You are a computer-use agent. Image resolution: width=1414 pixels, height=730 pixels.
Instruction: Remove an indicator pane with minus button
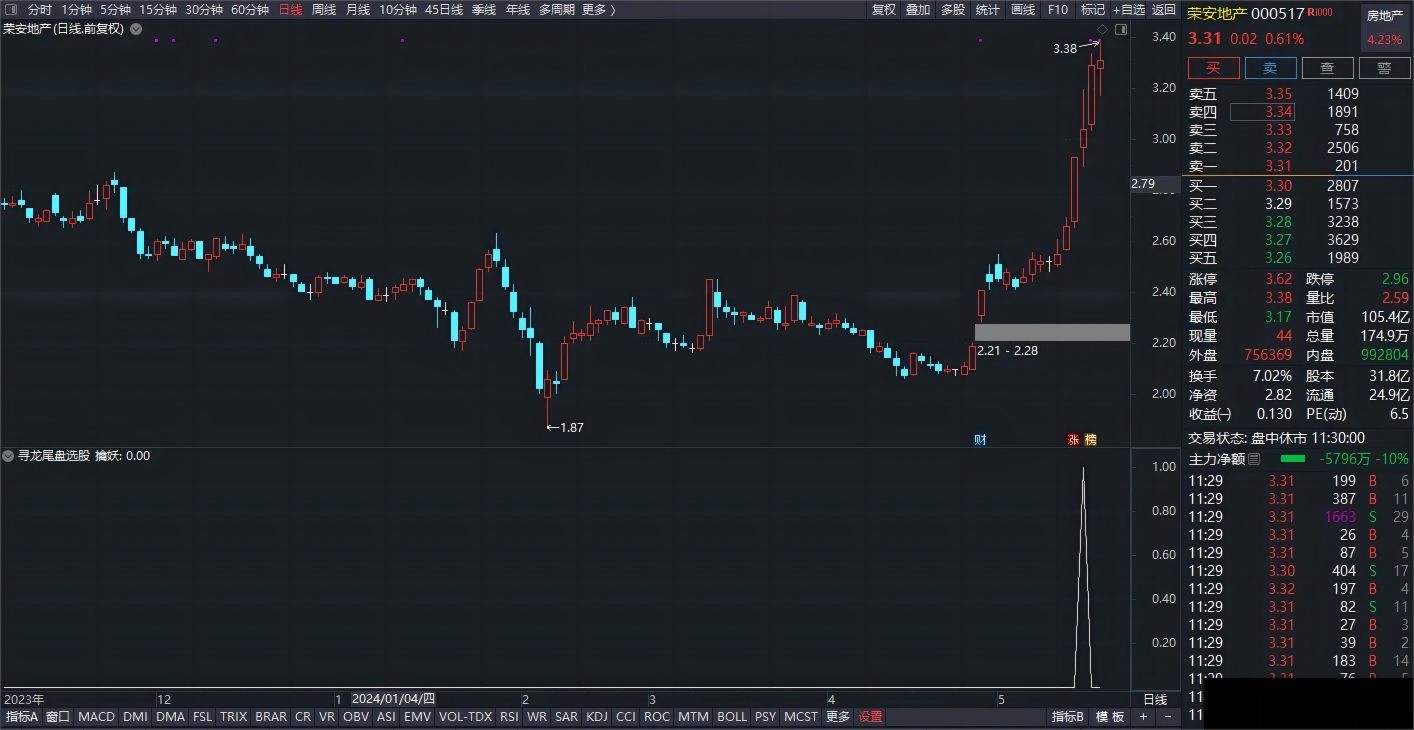point(1167,716)
